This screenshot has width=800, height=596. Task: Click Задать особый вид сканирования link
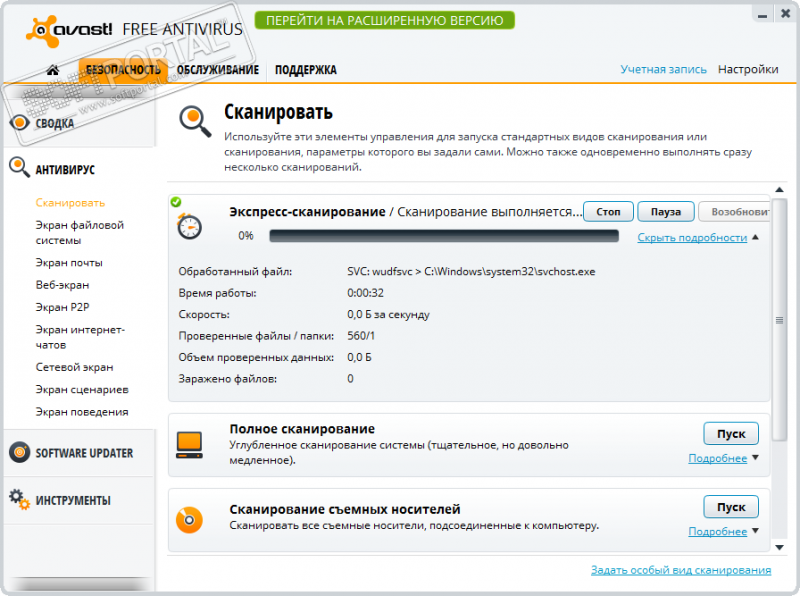coord(681,570)
